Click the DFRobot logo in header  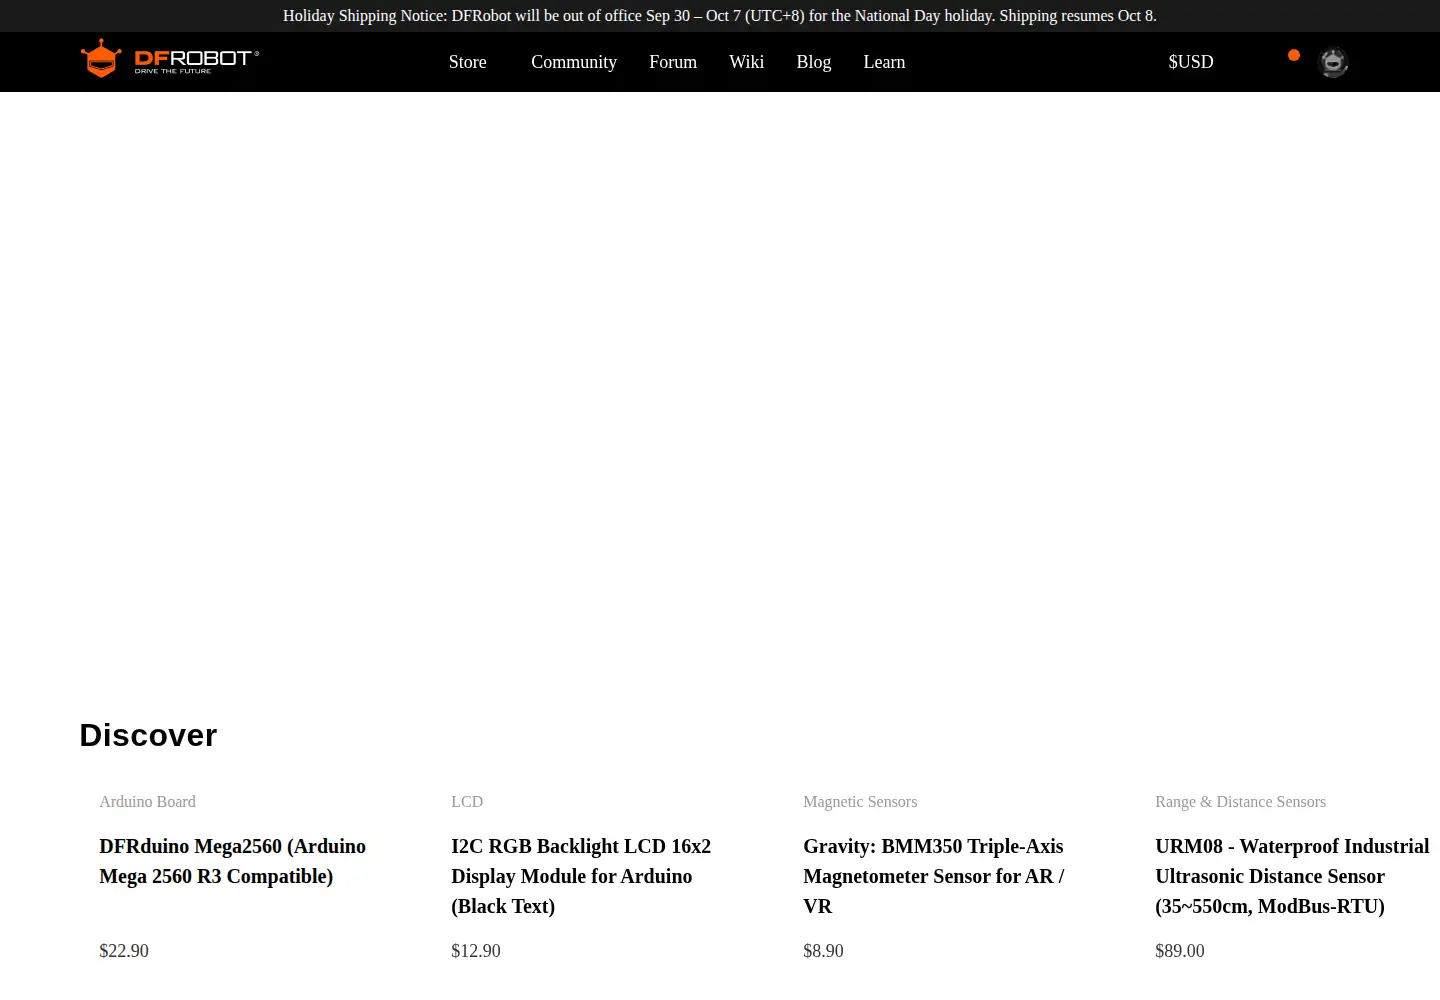point(170,59)
